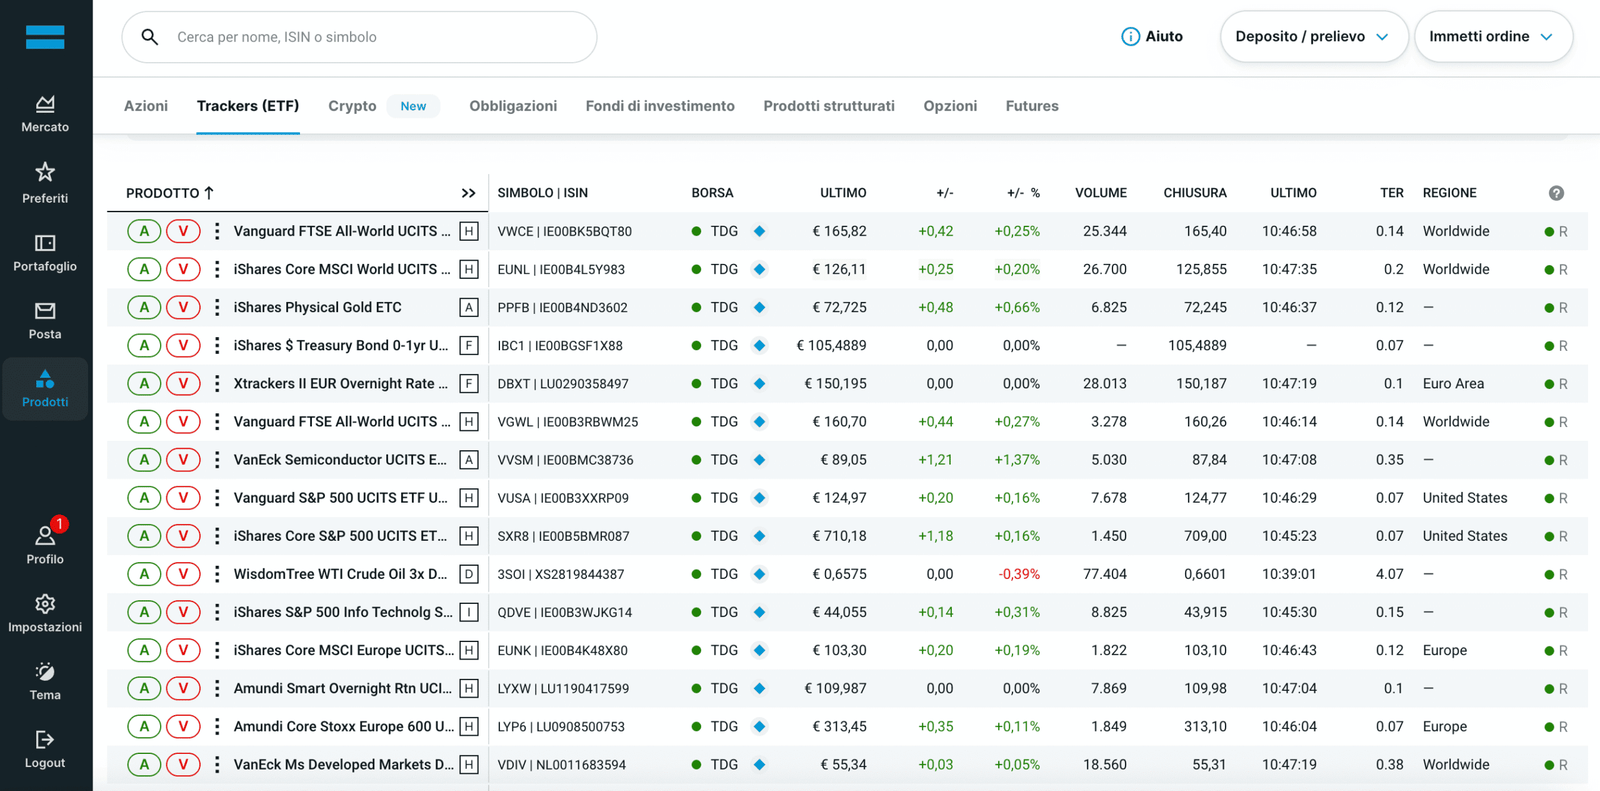Click buy (A) for iShares Core MSCI World
Image resolution: width=1600 pixels, height=791 pixels.
point(145,270)
